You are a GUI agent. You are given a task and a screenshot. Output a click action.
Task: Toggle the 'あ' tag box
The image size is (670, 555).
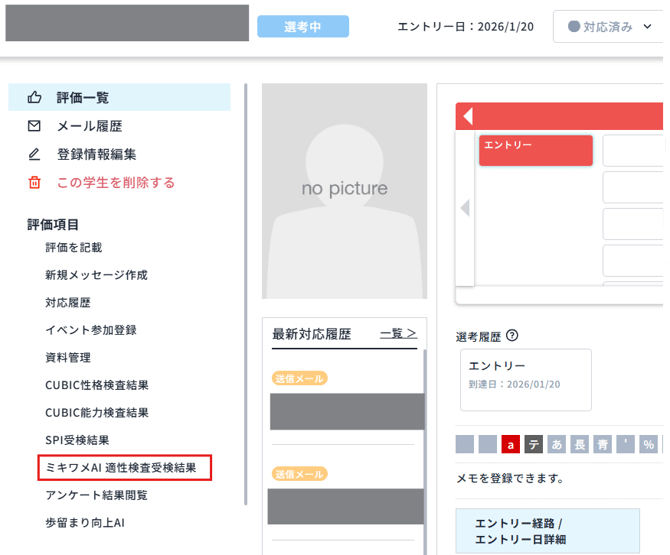pyautogui.click(x=557, y=444)
